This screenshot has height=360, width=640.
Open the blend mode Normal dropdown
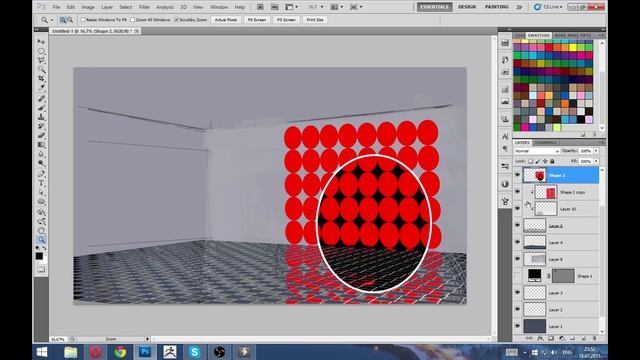pyautogui.click(x=536, y=151)
